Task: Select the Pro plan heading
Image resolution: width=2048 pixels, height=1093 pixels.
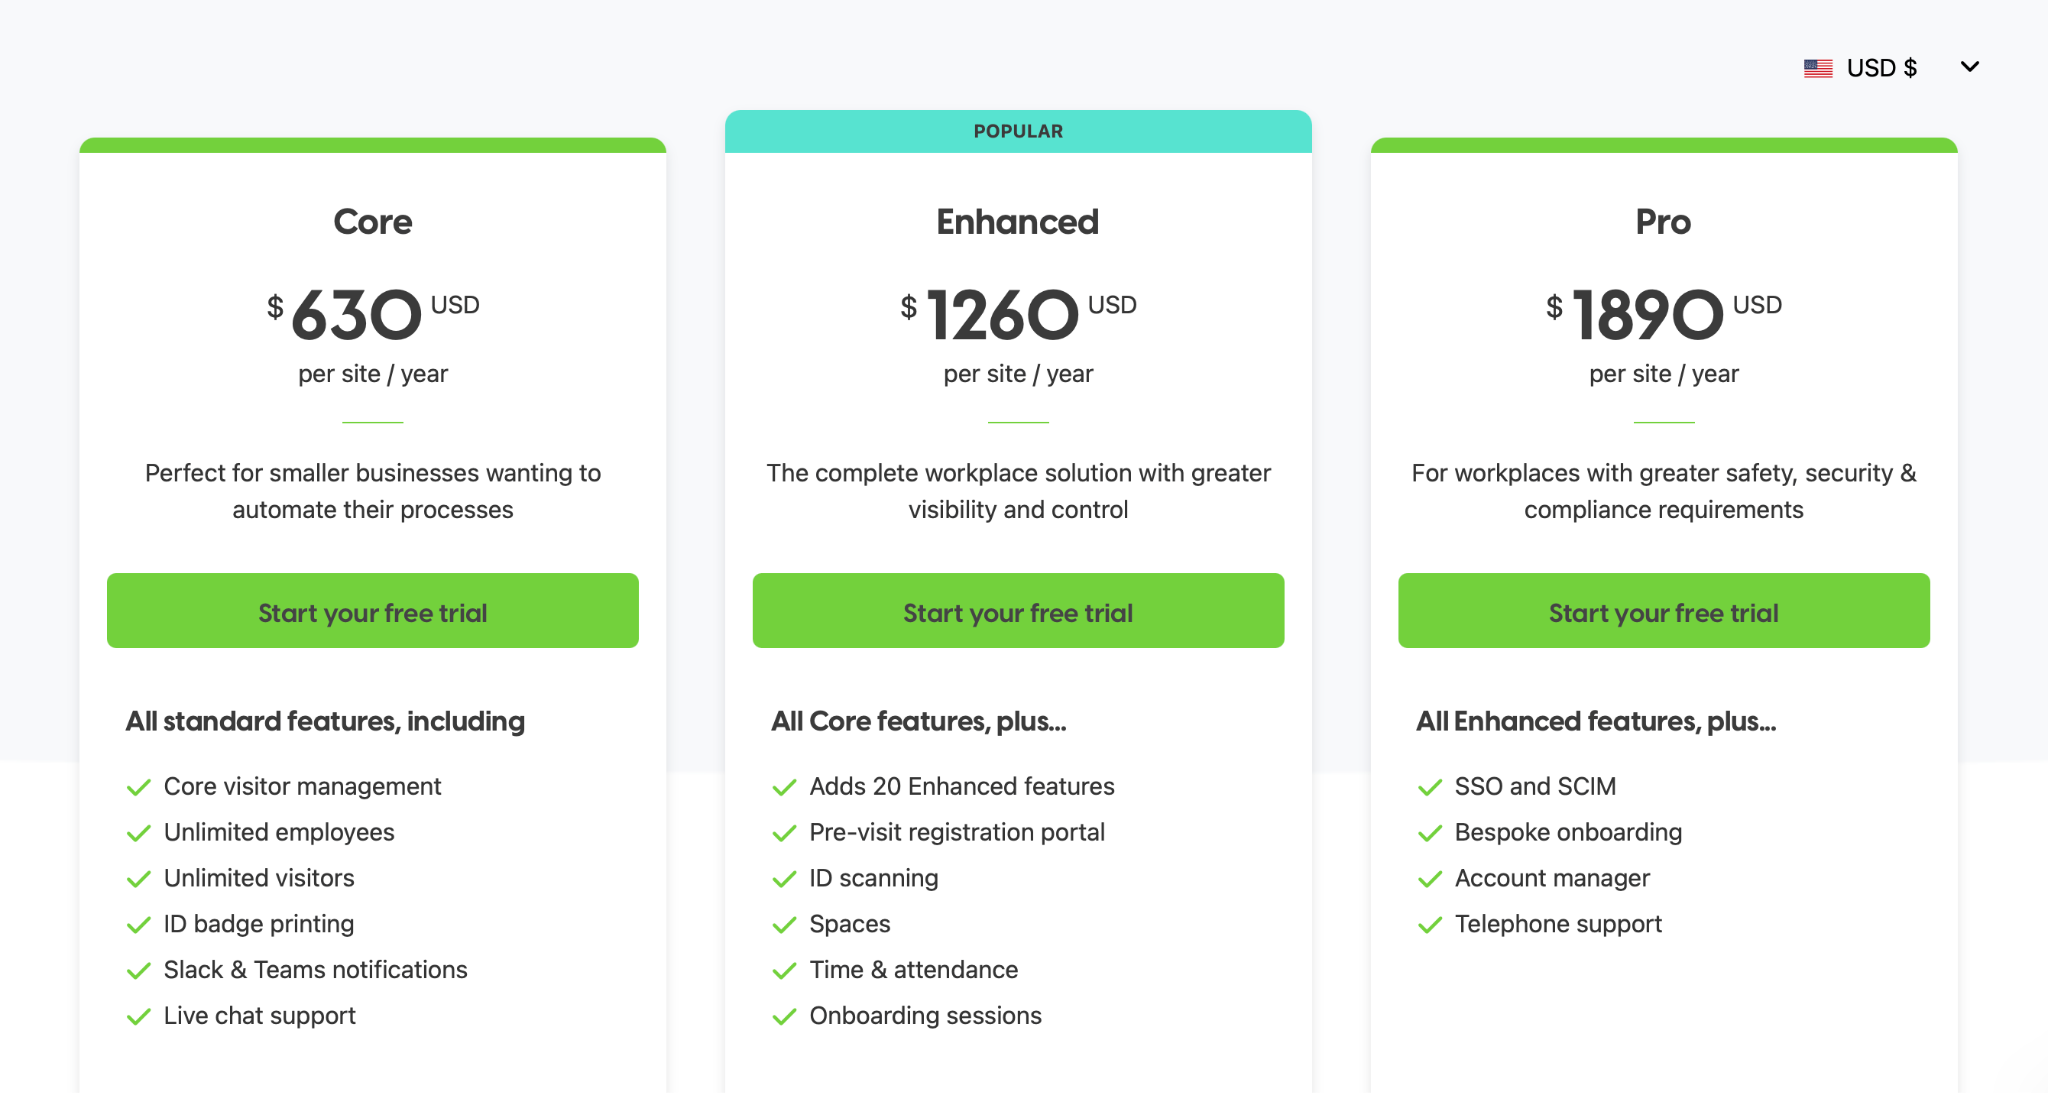Action: [1663, 222]
